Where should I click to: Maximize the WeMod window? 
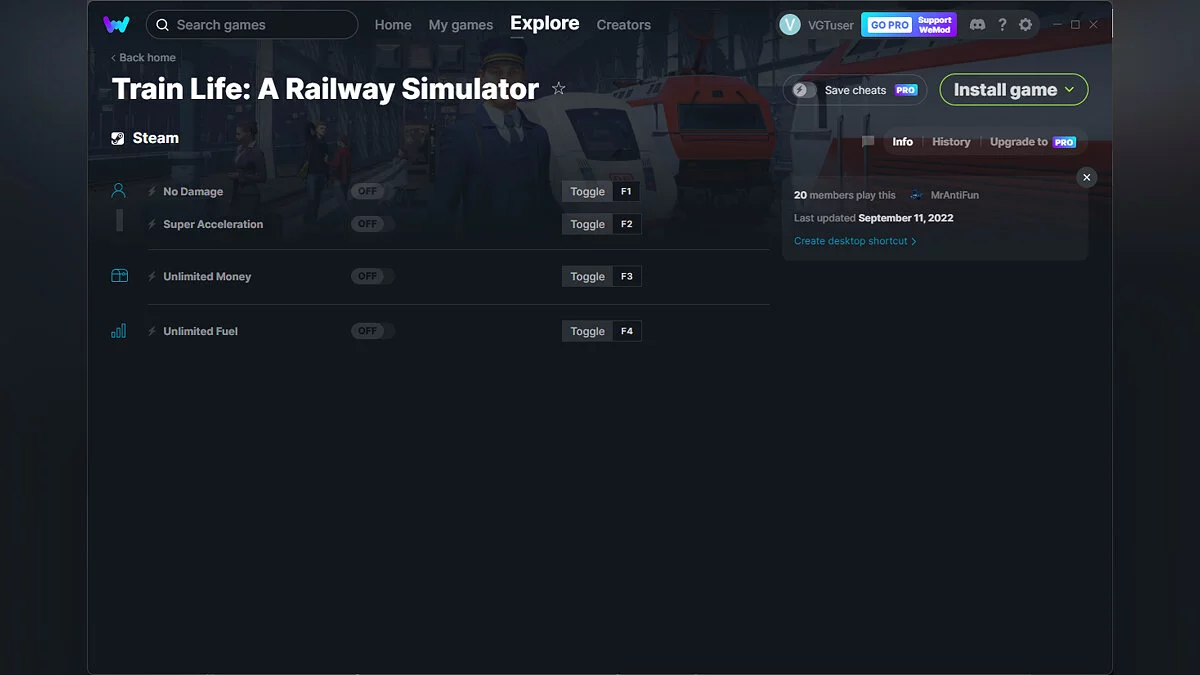pyautogui.click(x=1075, y=25)
